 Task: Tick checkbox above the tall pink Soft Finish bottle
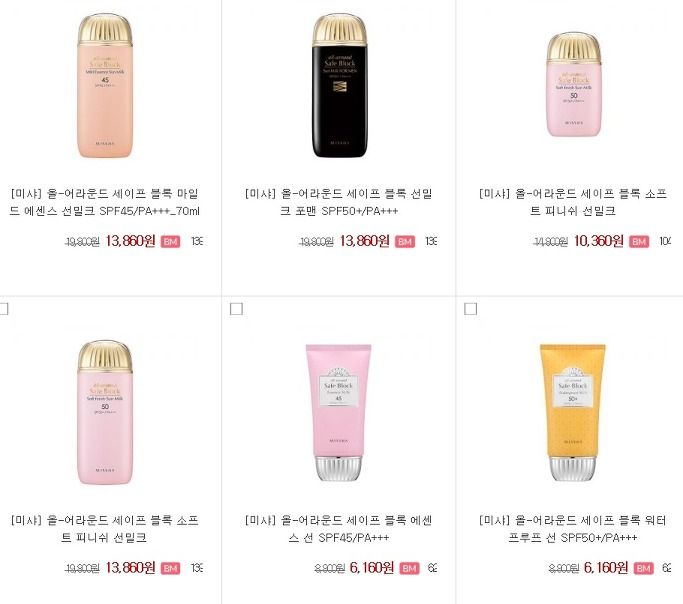click(x=3, y=309)
